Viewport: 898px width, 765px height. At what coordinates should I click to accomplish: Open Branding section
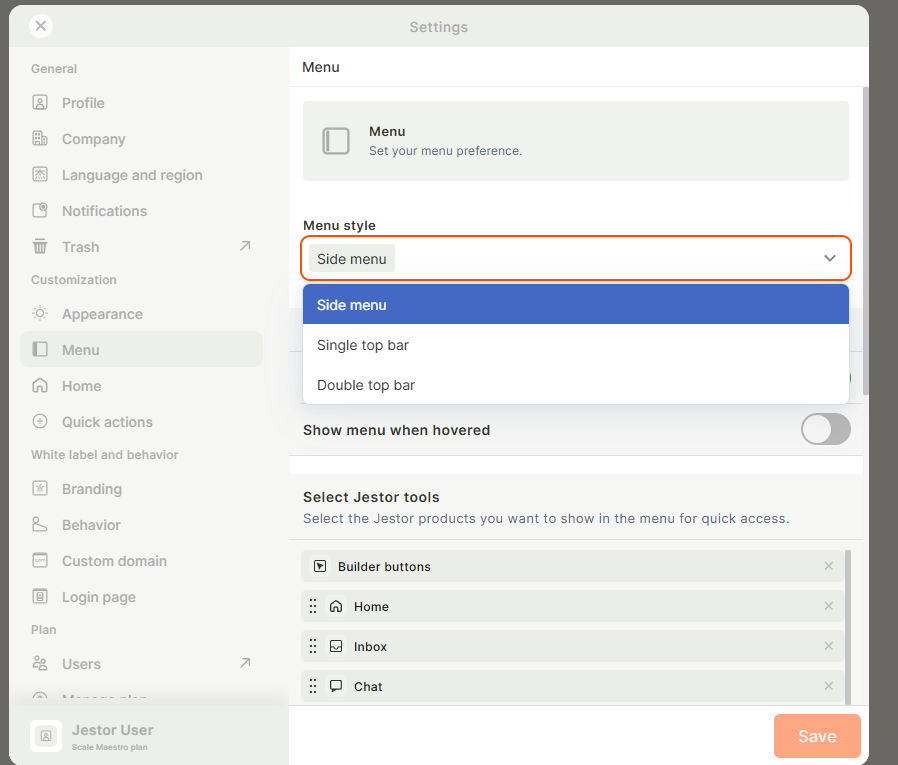141,488
